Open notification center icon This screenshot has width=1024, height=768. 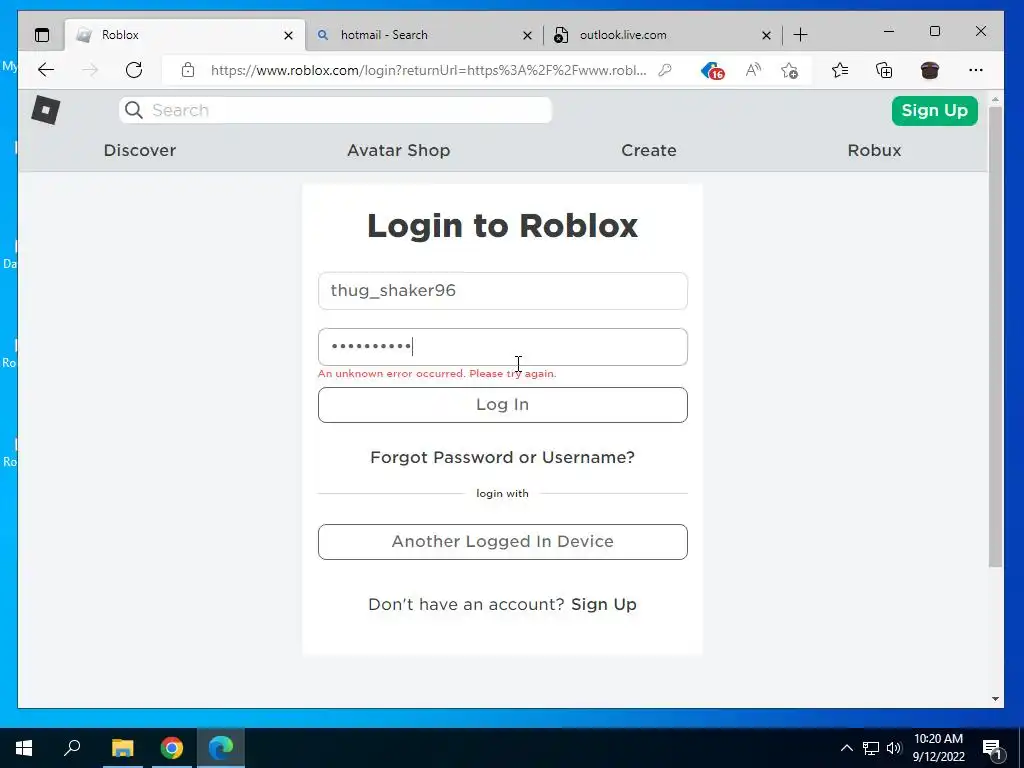click(x=992, y=749)
